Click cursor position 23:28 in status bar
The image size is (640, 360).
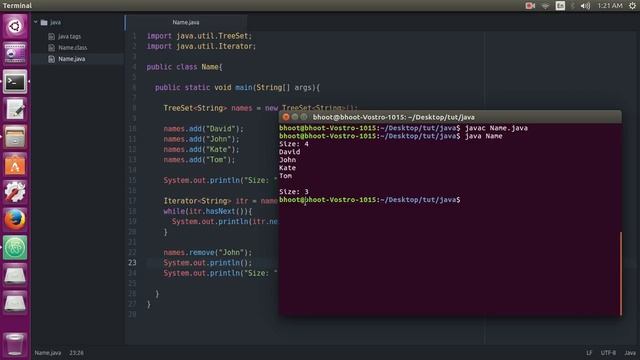[76, 353]
